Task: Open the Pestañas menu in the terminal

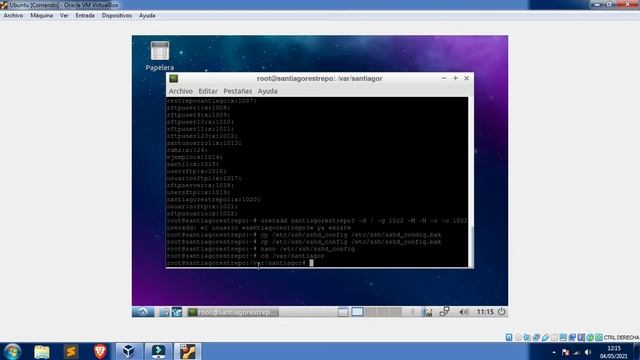Action: click(238, 91)
